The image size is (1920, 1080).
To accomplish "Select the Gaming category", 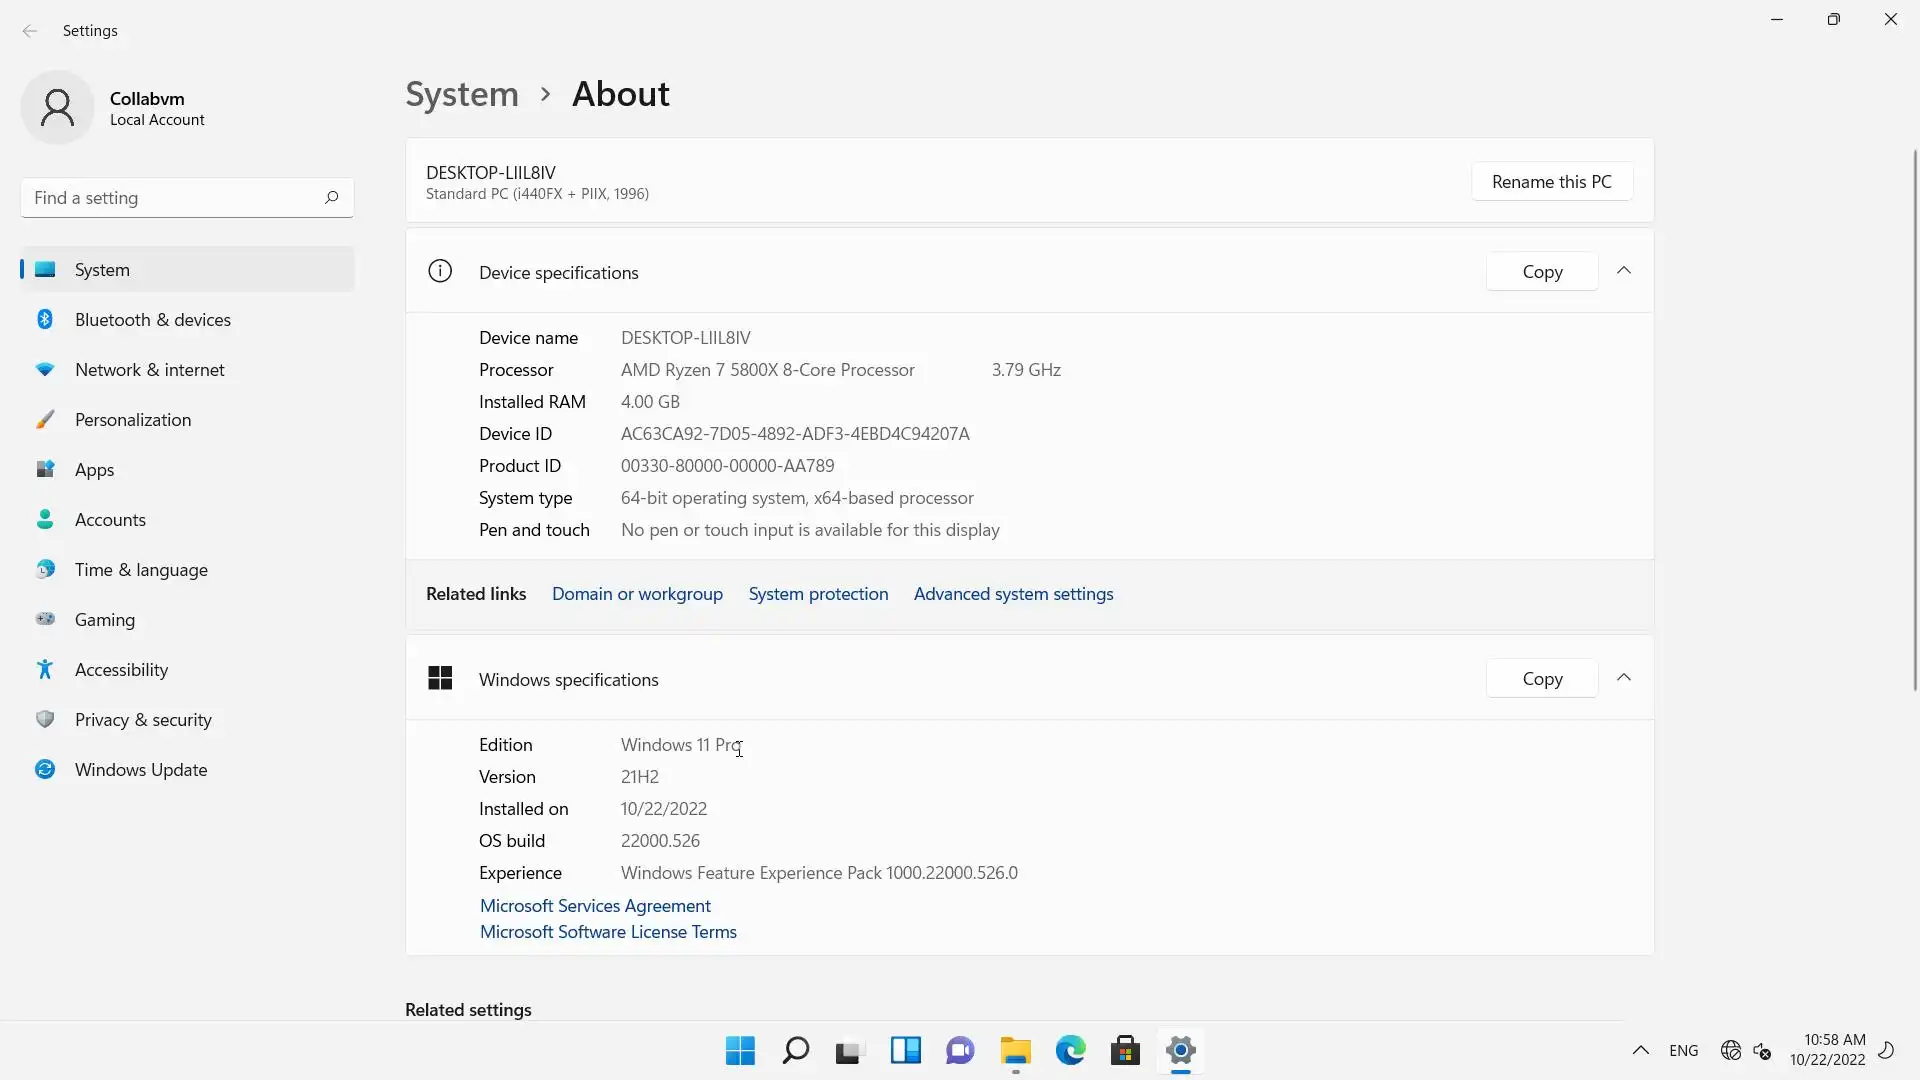I will tap(104, 620).
